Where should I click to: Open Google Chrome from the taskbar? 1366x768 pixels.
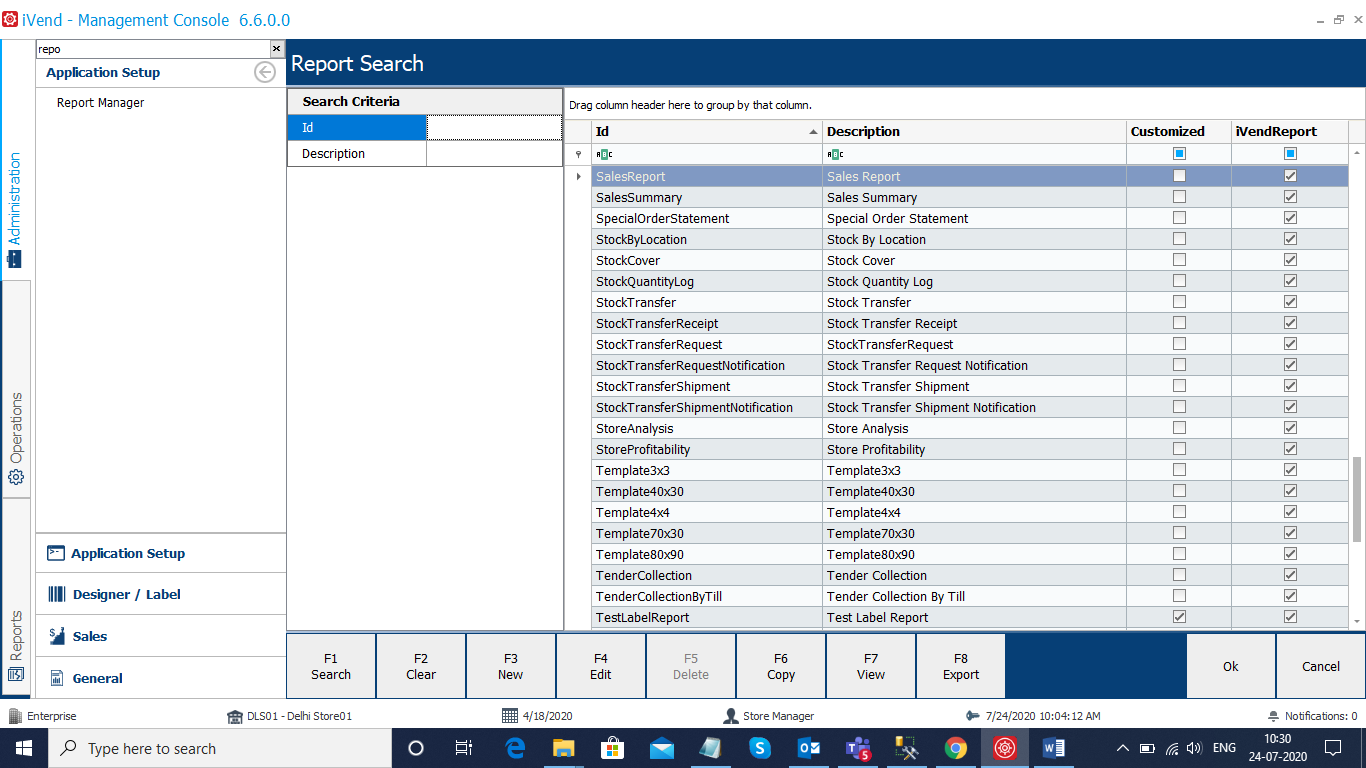(x=956, y=748)
